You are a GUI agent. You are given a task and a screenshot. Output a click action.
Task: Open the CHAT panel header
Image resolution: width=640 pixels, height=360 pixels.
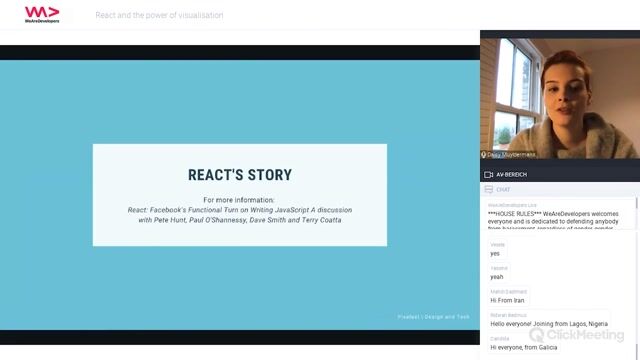point(560,189)
